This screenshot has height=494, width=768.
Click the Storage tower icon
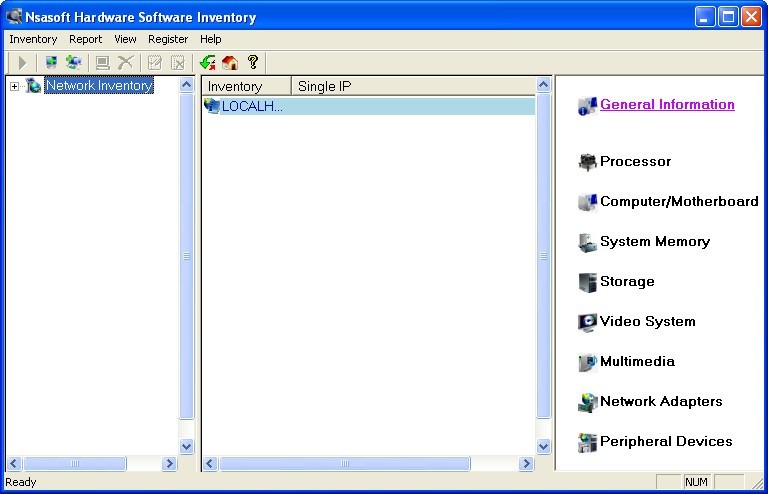pyautogui.click(x=587, y=282)
